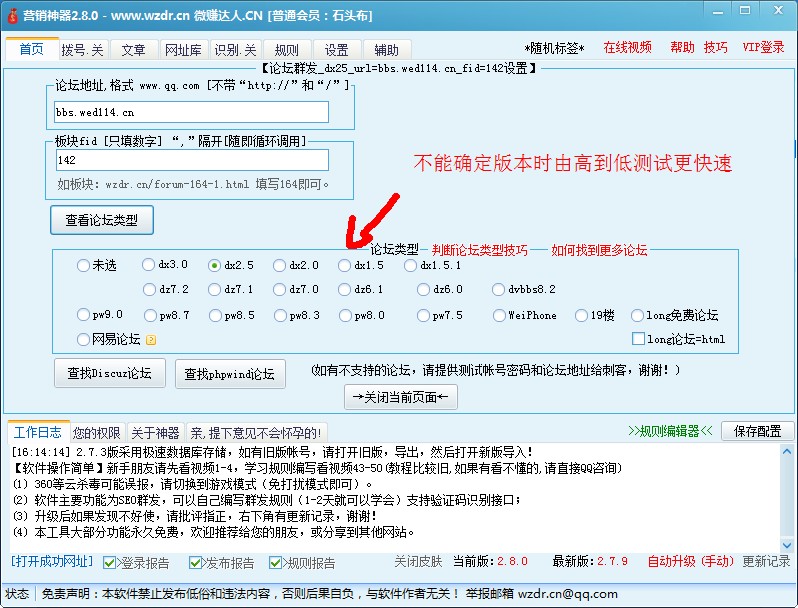Open the 在线视频 link
This screenshot has width=798, height=608.
click(x=628, y=47)
